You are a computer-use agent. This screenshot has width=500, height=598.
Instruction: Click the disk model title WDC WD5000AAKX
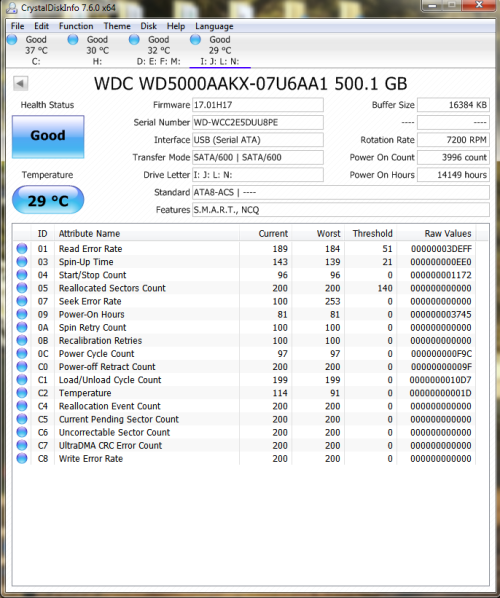click(251, 84)
